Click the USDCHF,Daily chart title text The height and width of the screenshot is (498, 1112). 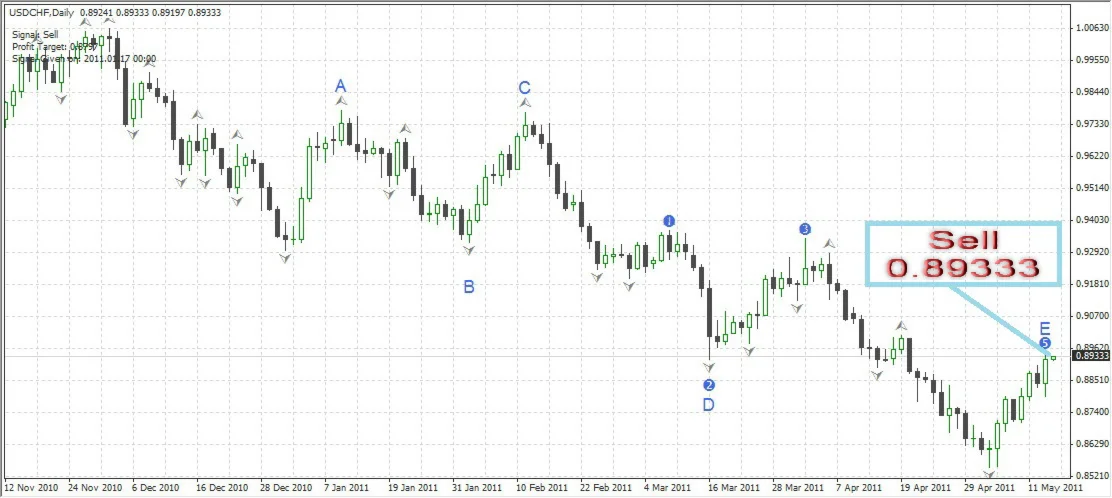(x=43, y=13)
